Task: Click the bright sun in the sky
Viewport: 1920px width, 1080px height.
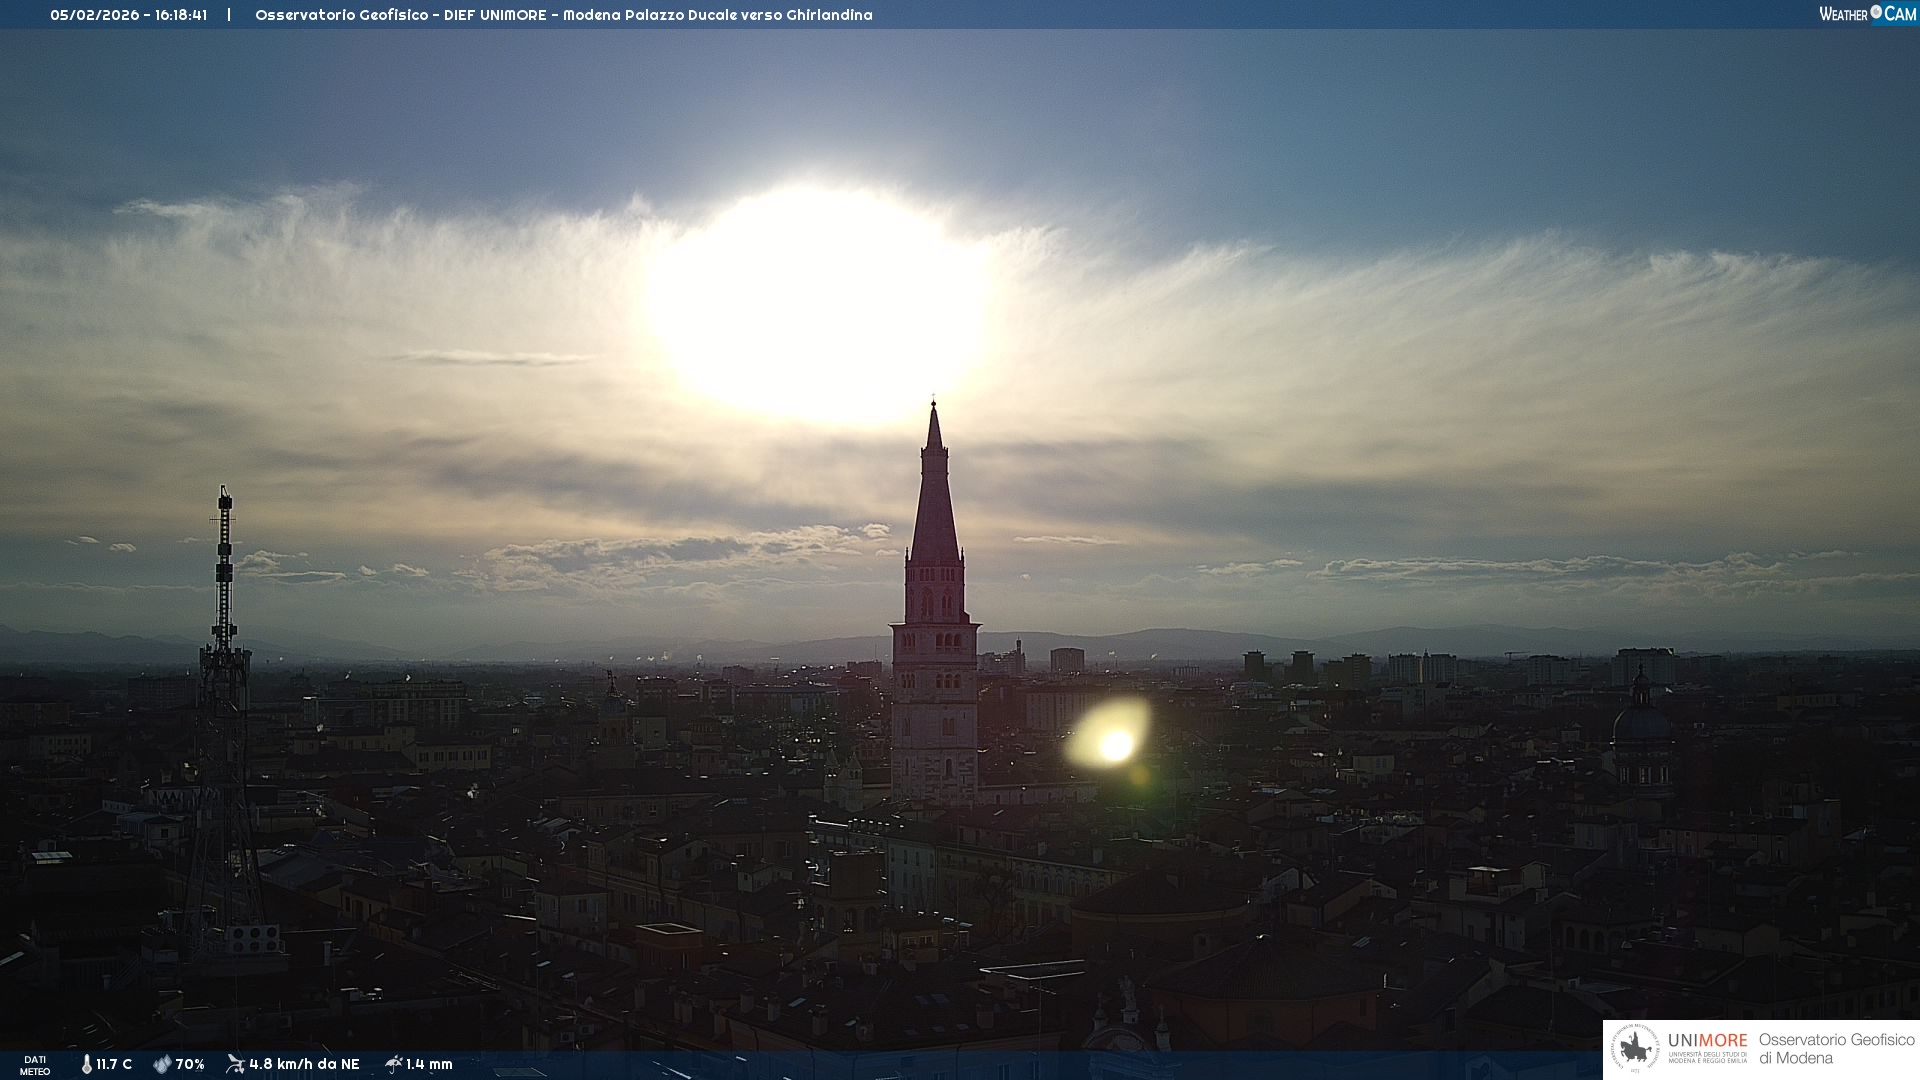Action: tap(820, 305)
